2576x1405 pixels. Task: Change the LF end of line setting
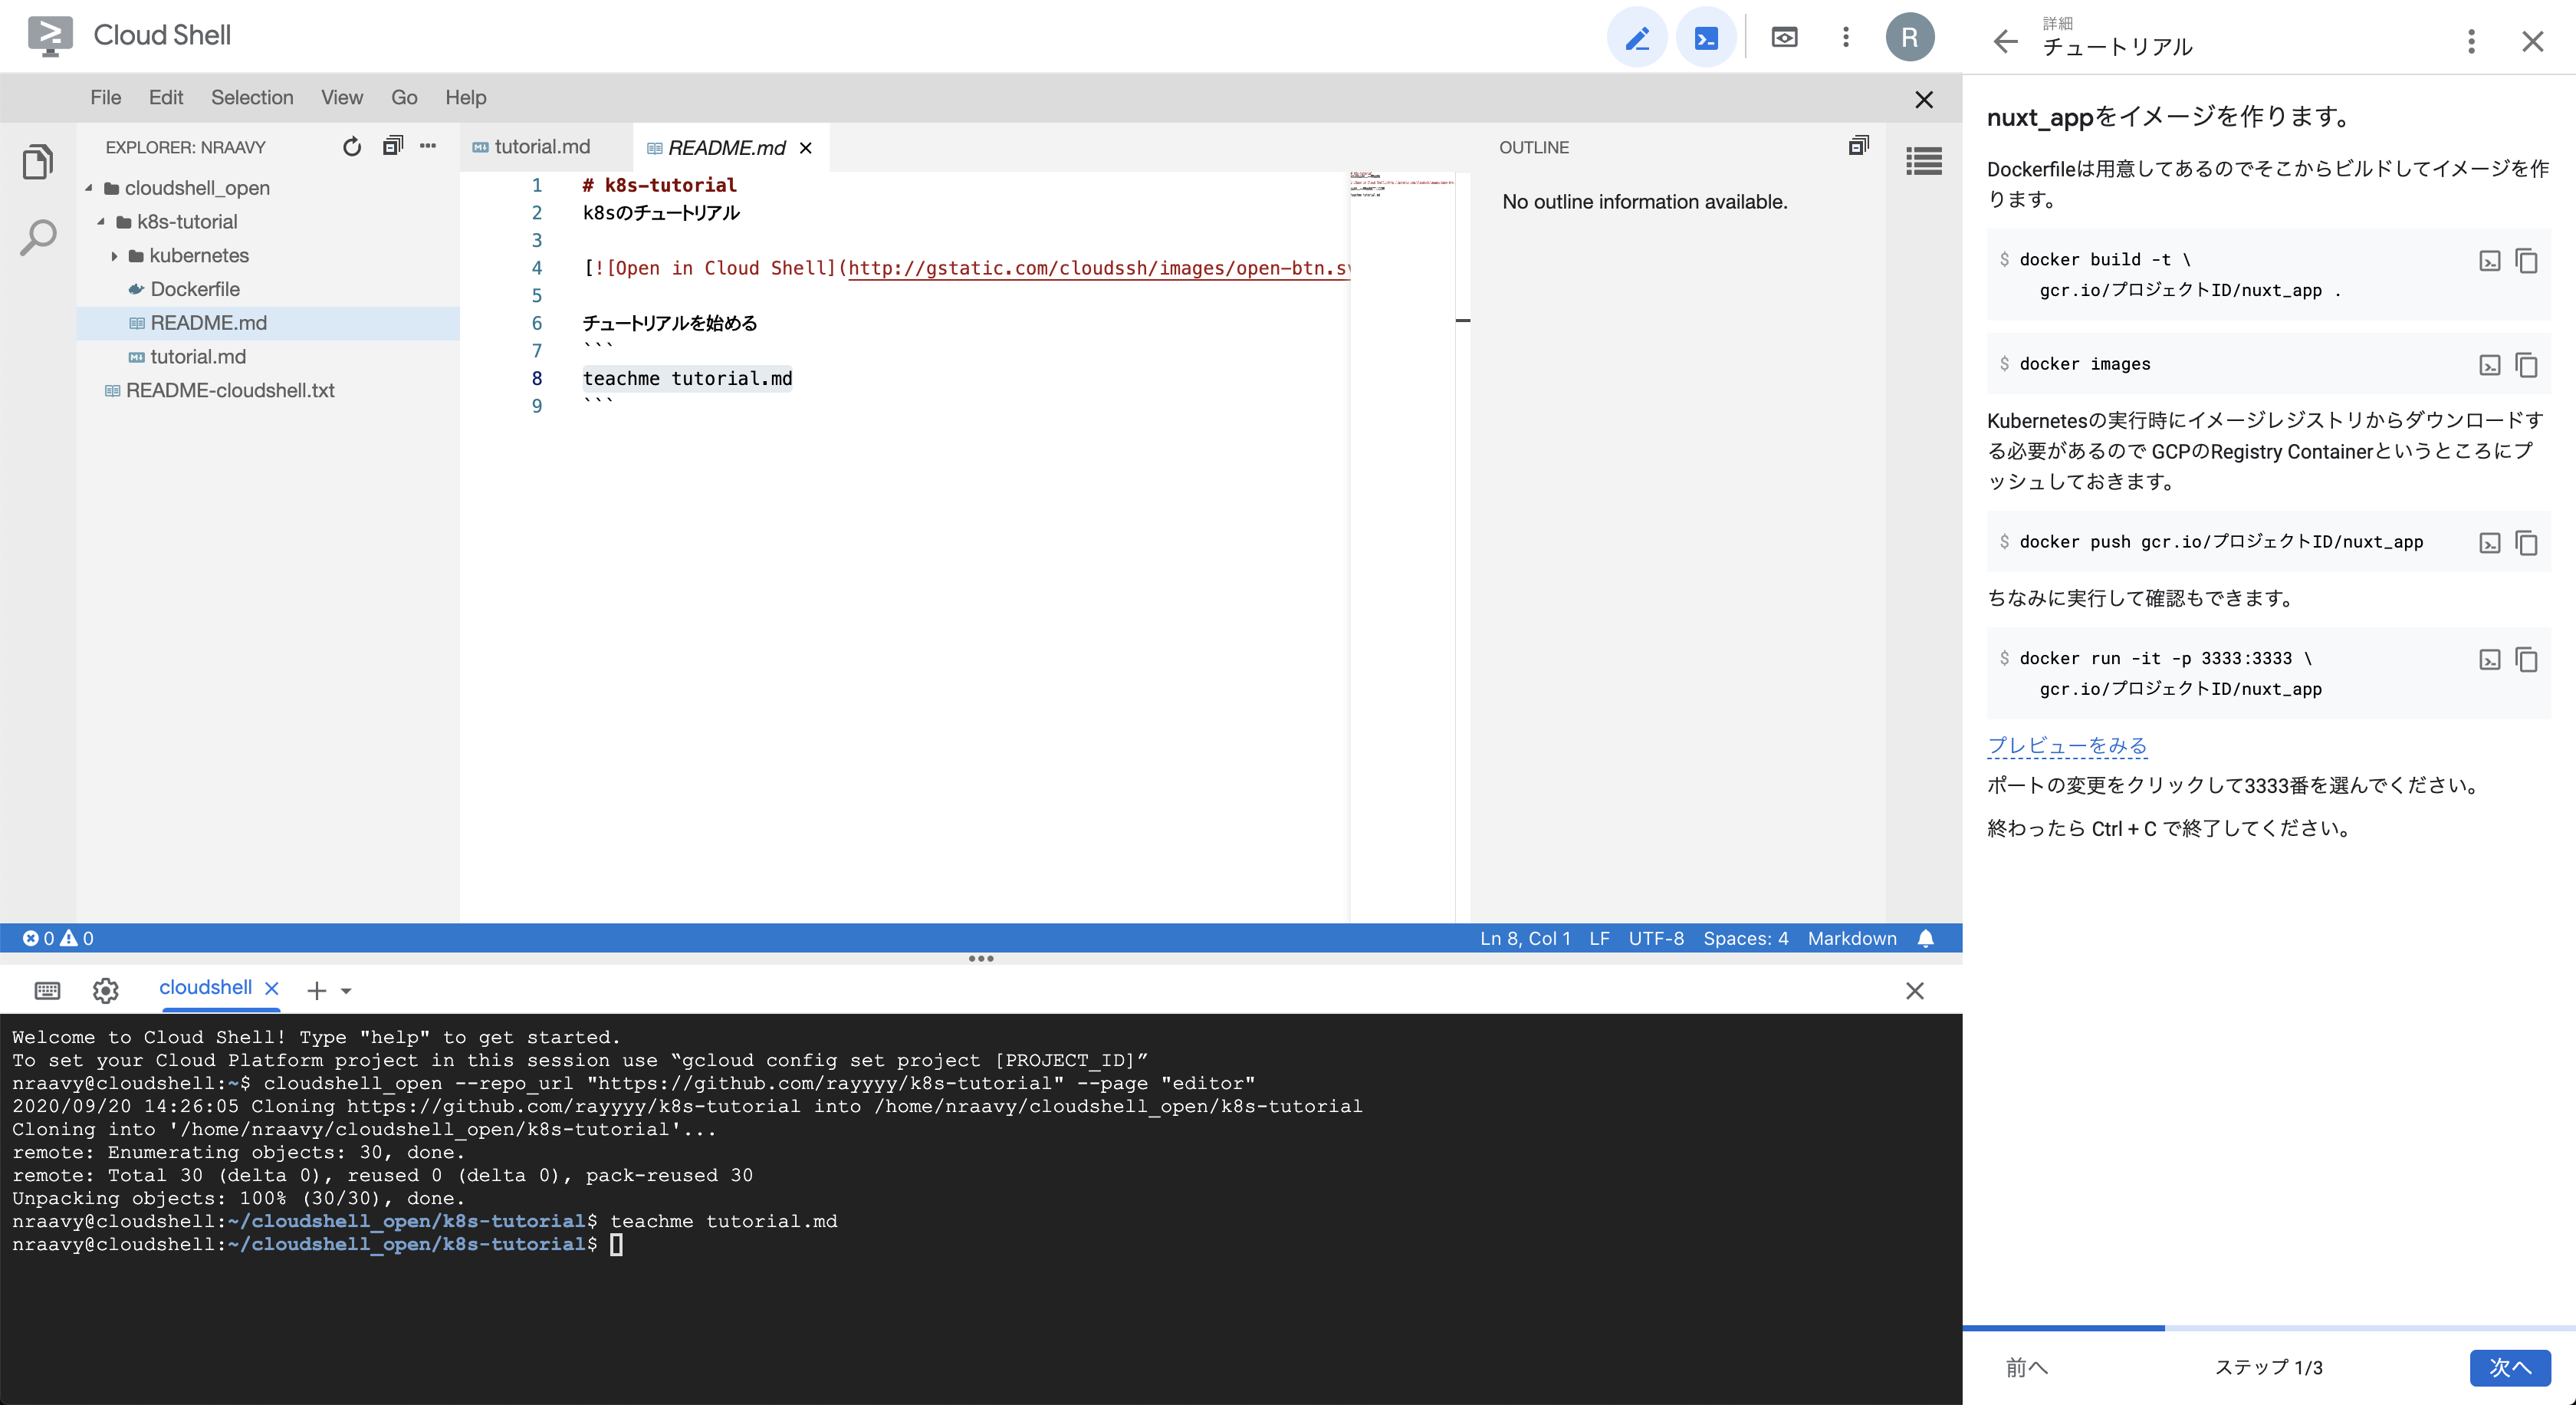coord(1599,938)
